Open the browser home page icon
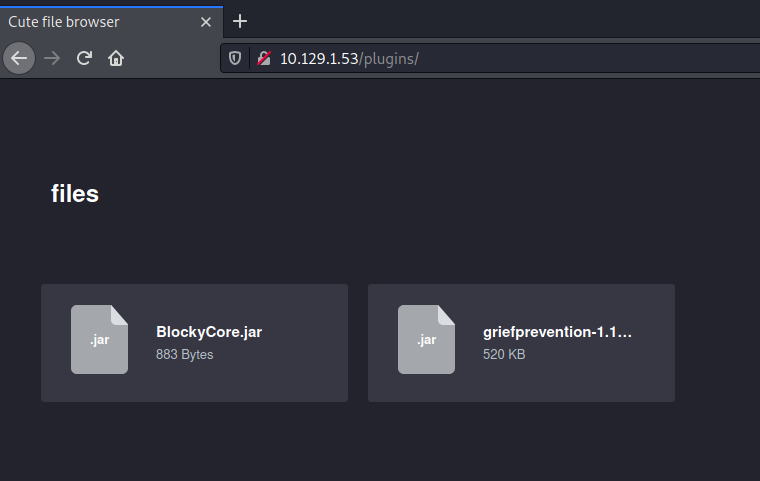 [116, 58]
